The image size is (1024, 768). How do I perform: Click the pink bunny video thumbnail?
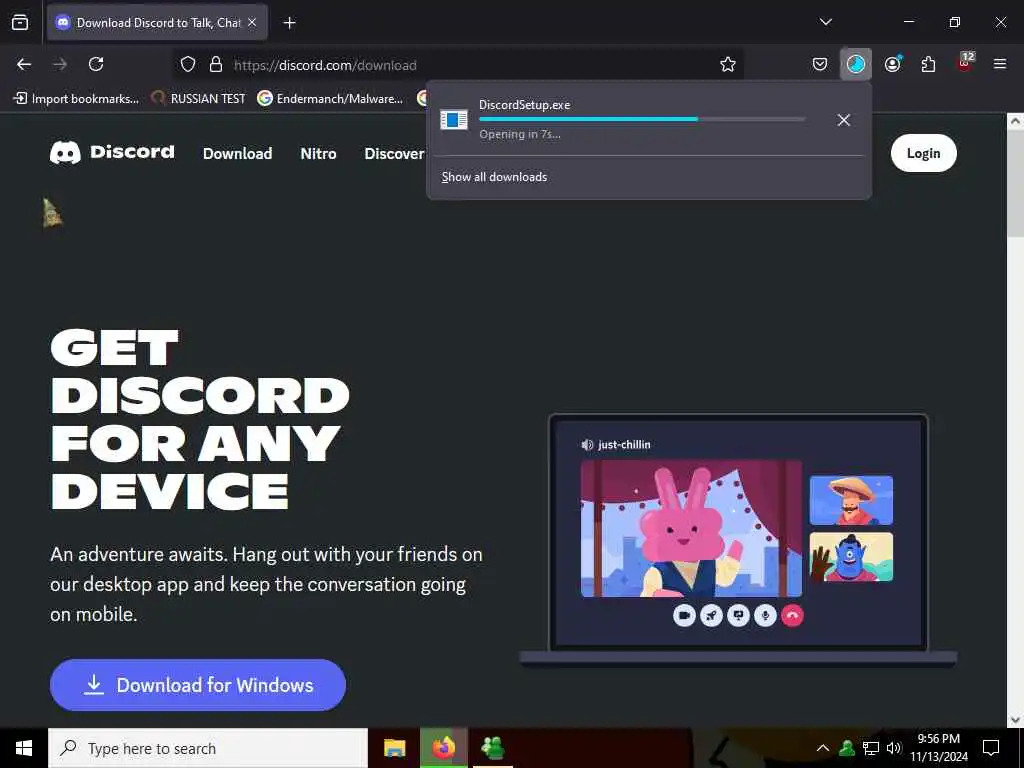[691, 529]
